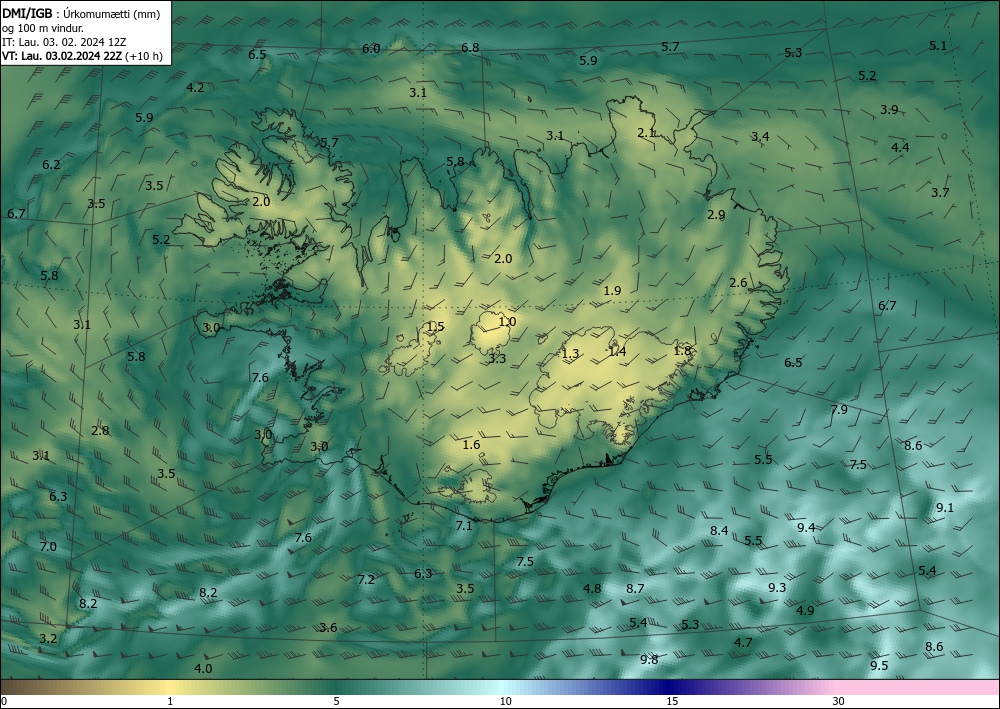Click the legend scale label '1'
1000x709 pixels.
coord(170,701)
